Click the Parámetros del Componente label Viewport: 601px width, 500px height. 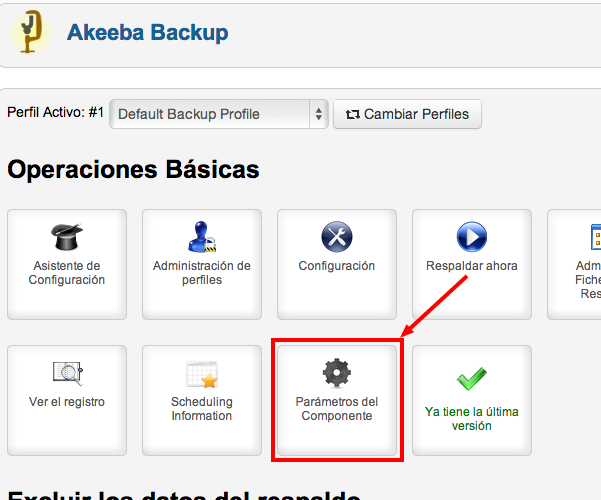337,409
